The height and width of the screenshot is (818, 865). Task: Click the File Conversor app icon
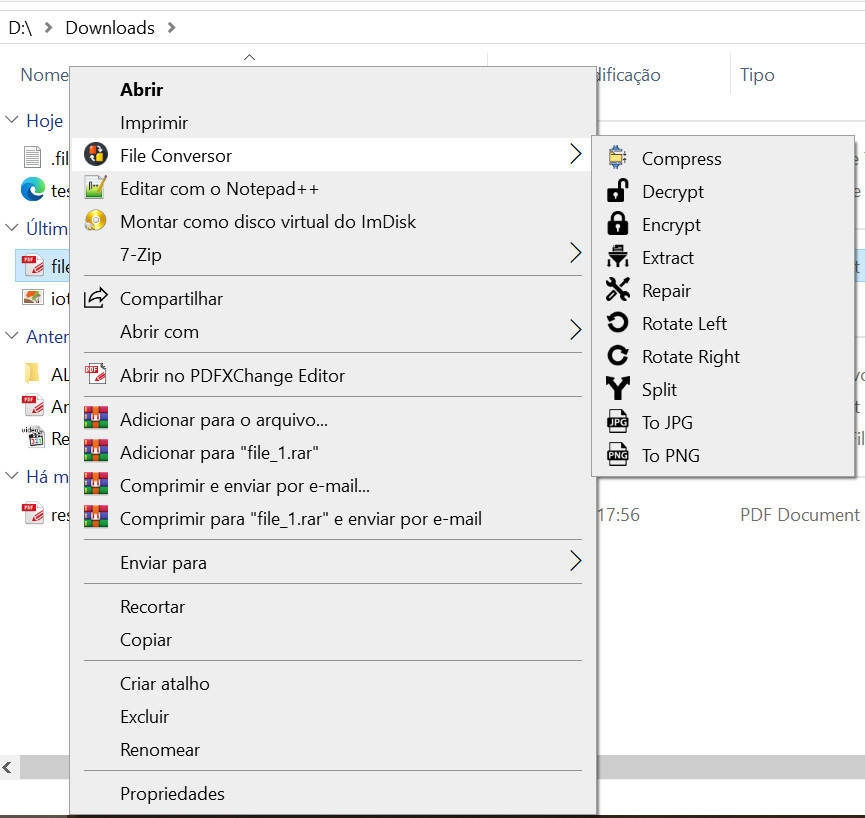pos(95,154)
